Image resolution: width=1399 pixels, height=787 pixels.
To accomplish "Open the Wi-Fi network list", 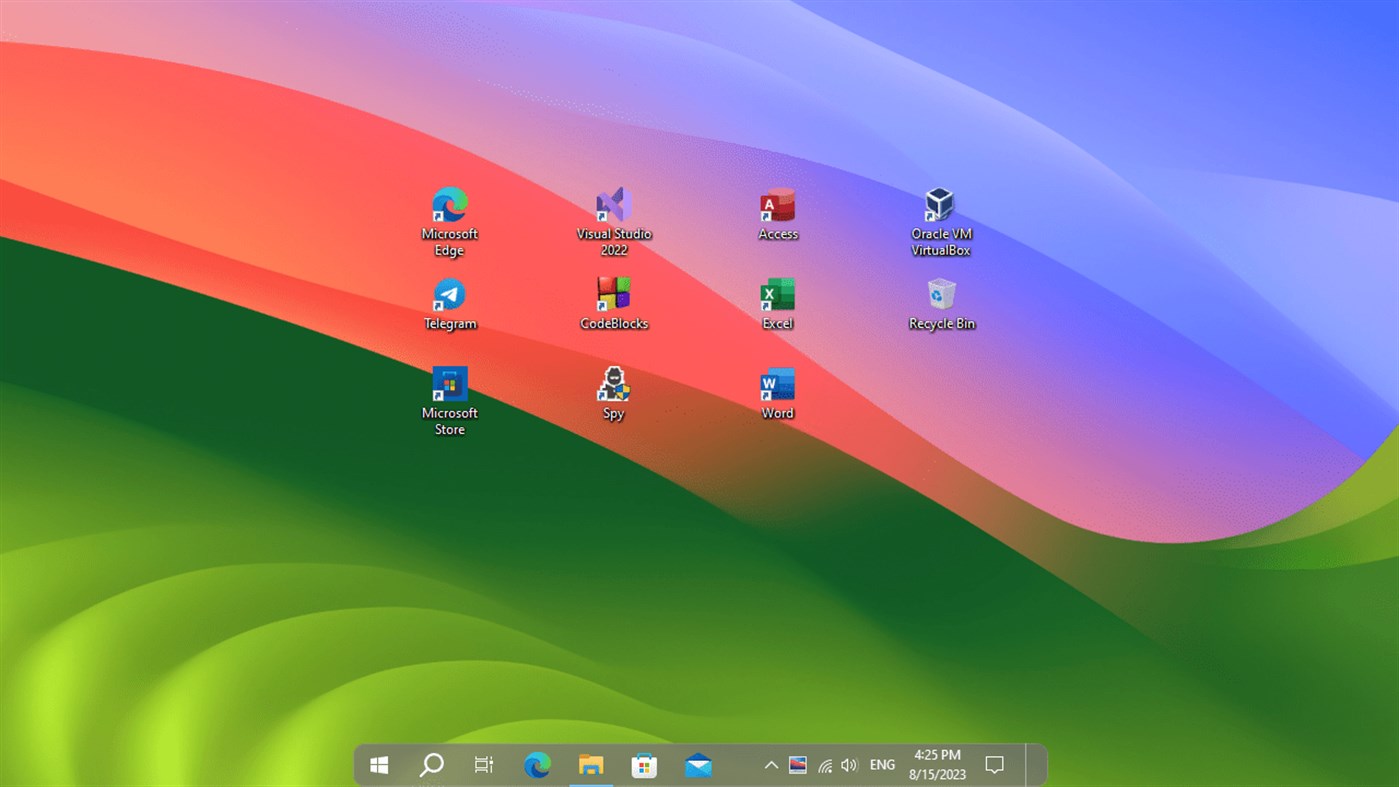I will tap(824, 764).
